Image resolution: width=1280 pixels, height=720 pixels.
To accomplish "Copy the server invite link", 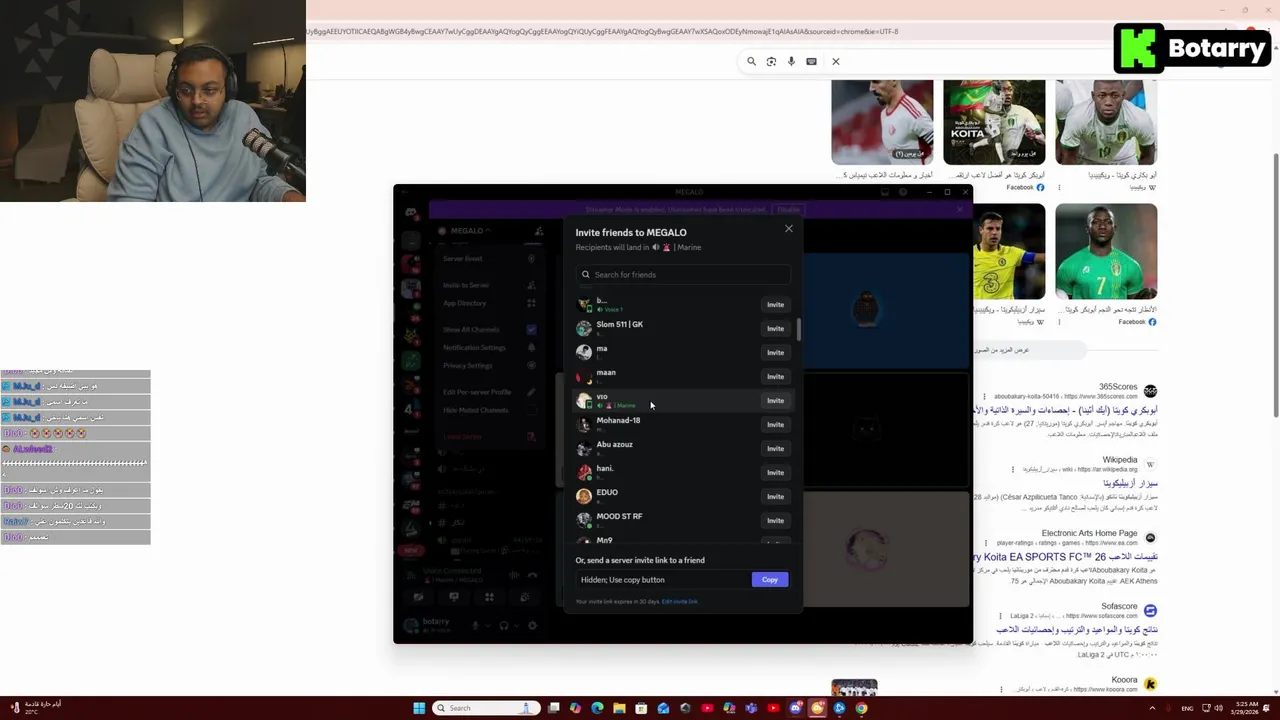I will 770,580.
